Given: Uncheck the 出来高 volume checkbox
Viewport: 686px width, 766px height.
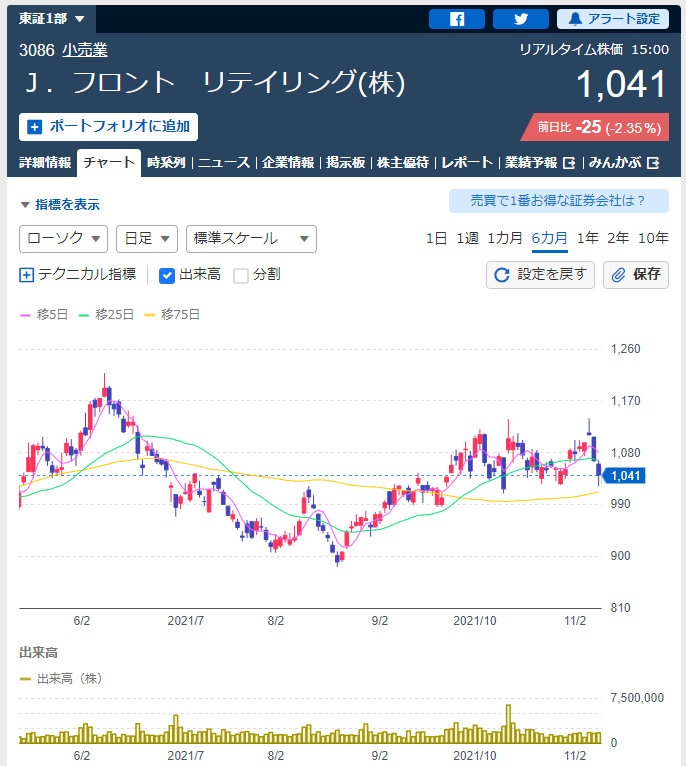Looking at the screenshot, I should (x=167, y=276).
